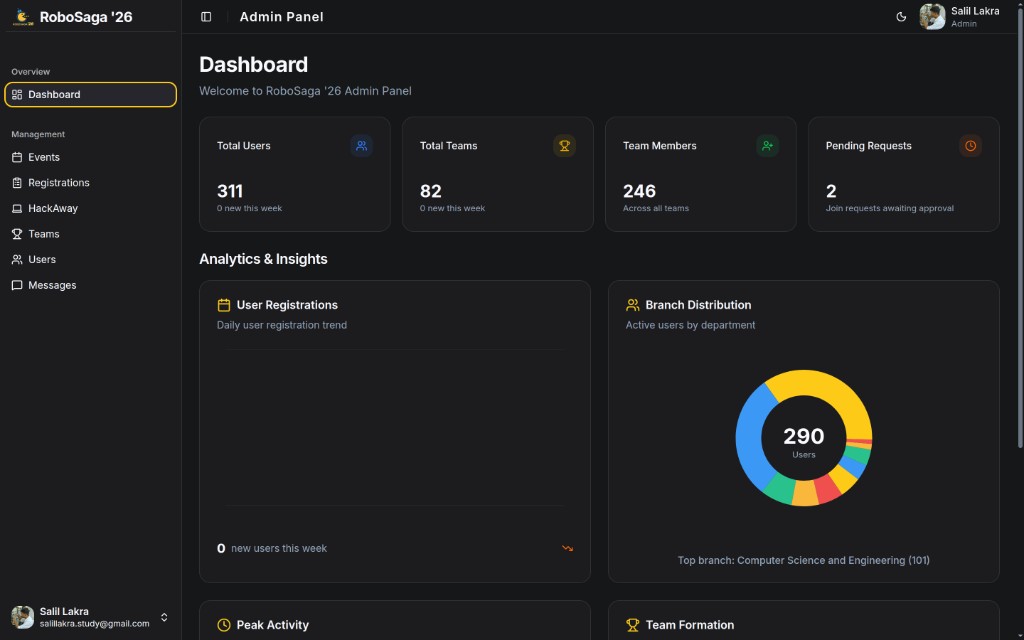Image resolution: width=1024 pixels, height=640 pixels.
Task: Click the salillakra.study@gmail.com email text
Action: [95, 624]
